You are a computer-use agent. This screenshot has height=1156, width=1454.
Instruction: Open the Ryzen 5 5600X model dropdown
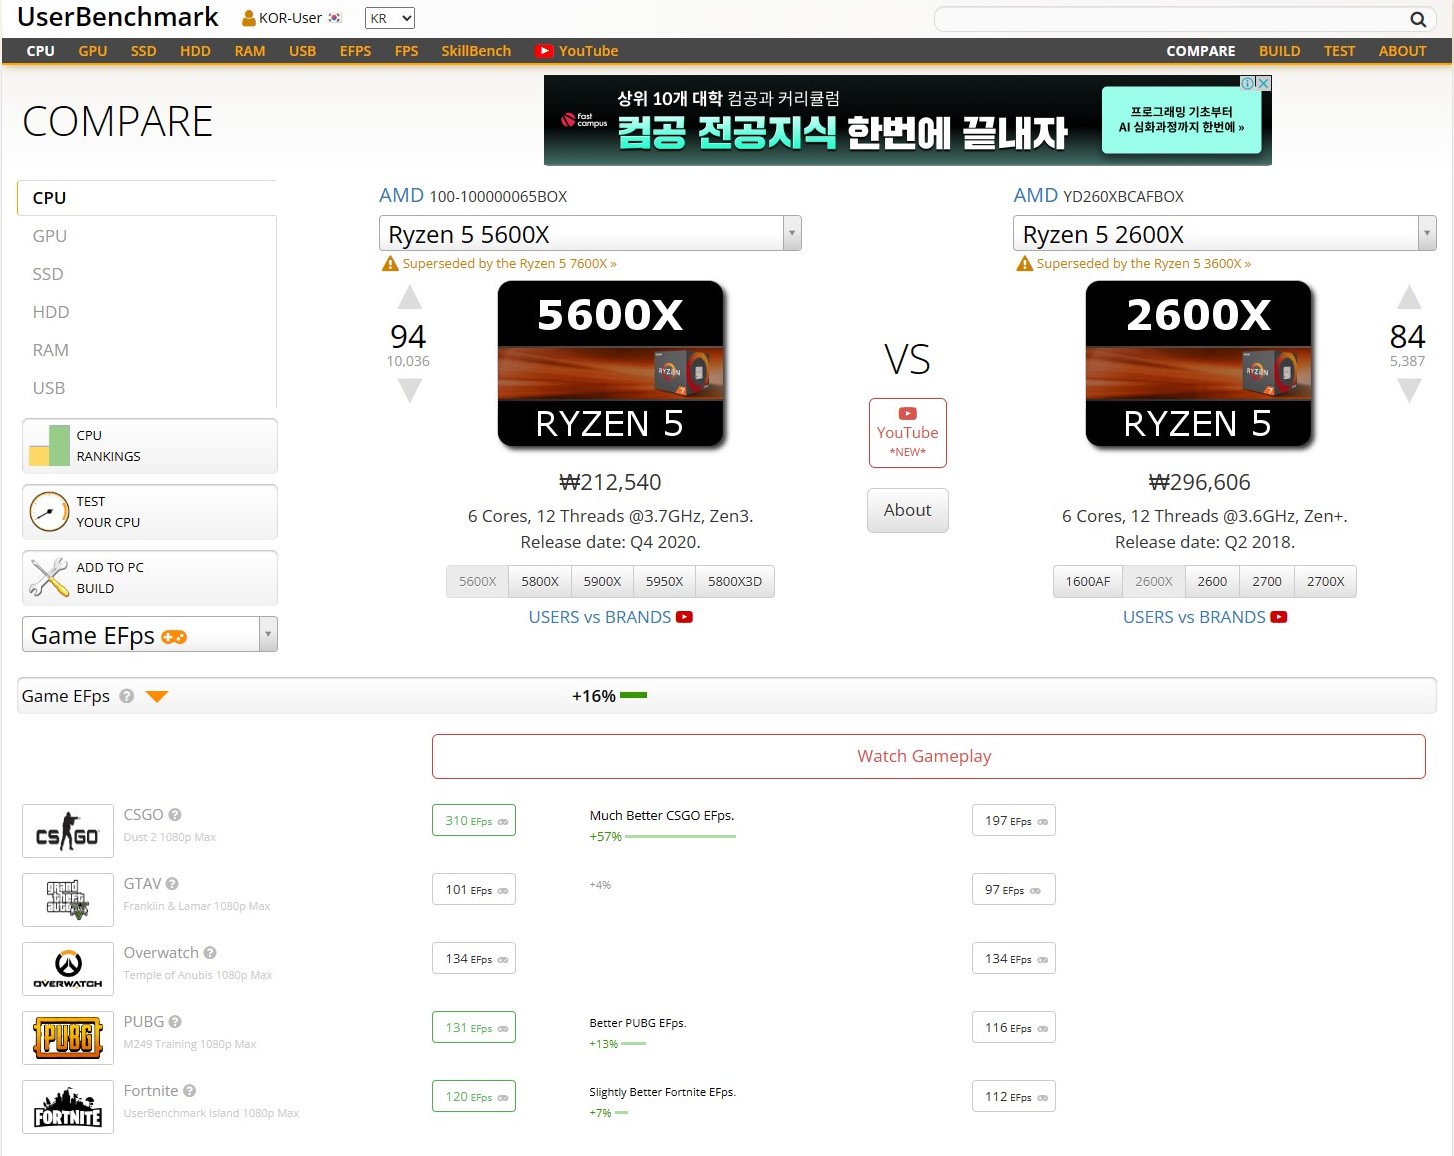[590, 234]
